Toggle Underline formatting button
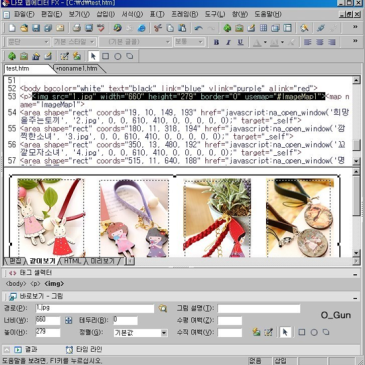The width and height of the screenshot is (365, 365). pos(240,42)
